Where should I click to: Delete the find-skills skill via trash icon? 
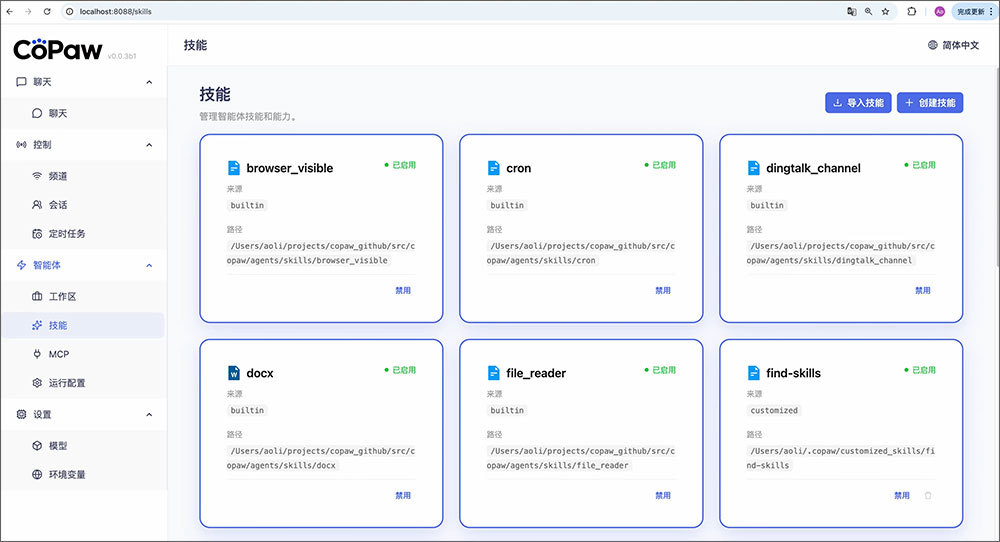coord(928,495)
